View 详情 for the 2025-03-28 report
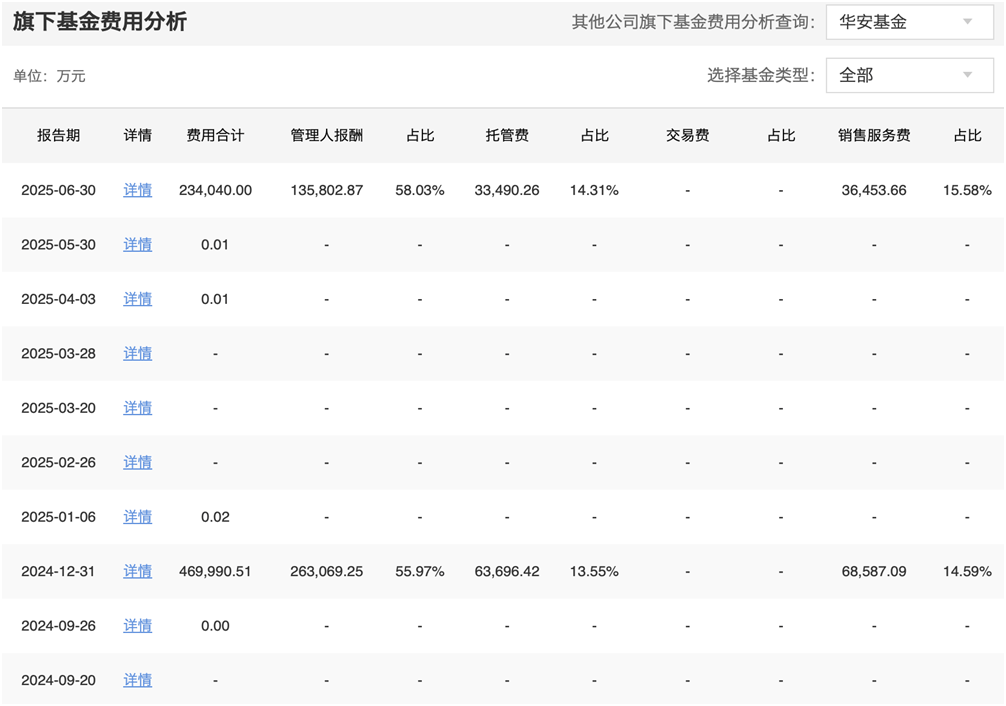This screenshot has width=1006, height=706. click(138, 353)
